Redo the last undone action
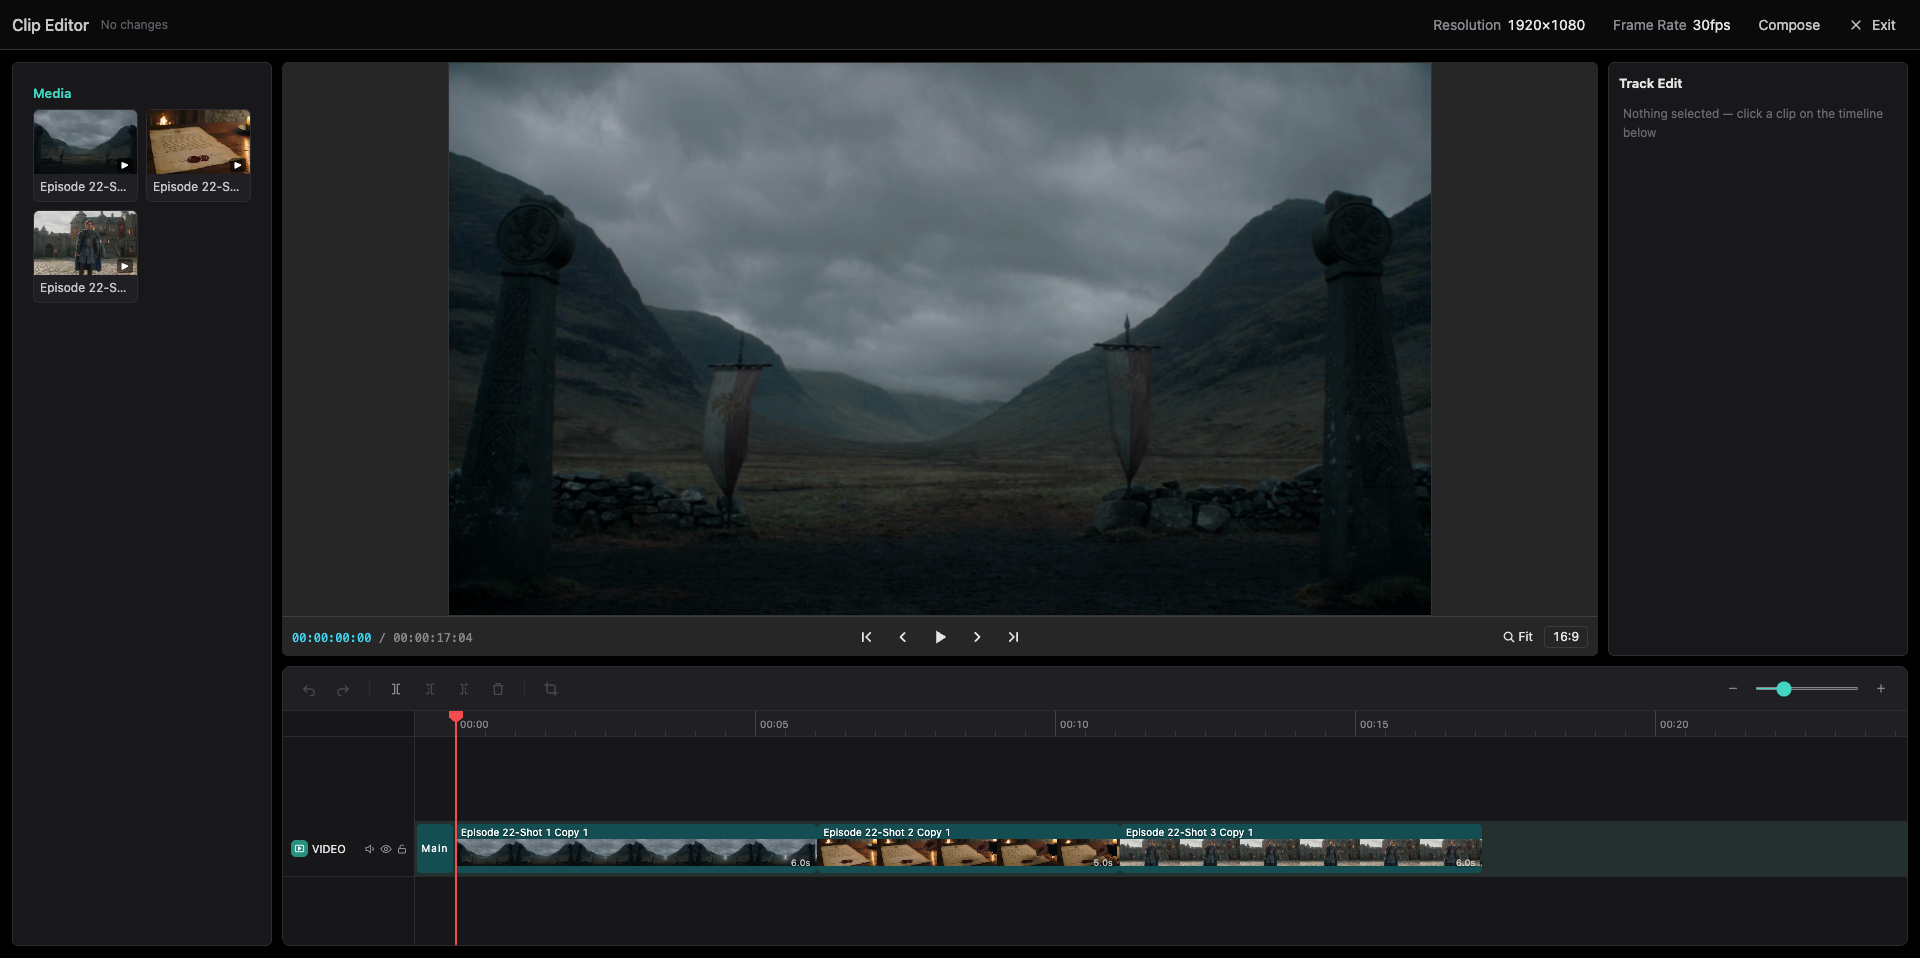 343,690
